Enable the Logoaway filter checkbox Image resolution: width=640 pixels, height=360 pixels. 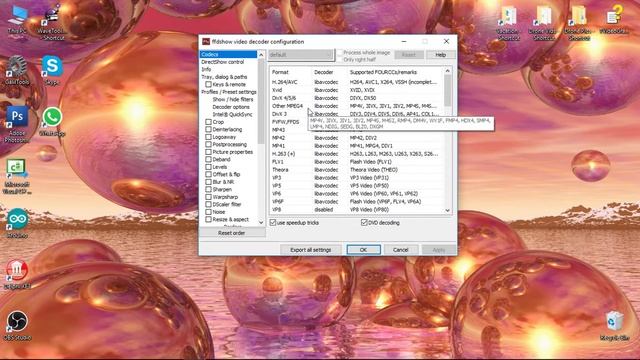tap(208, 137)
